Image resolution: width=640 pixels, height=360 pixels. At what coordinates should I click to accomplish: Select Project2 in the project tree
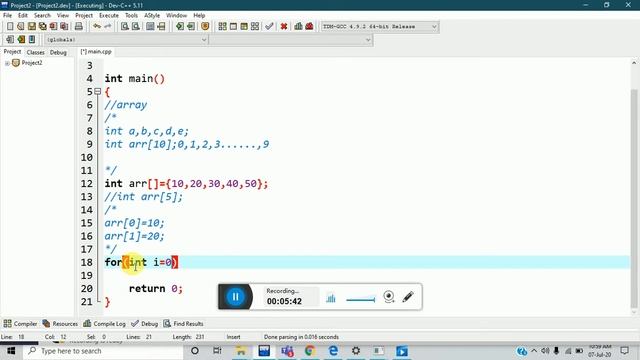click(x=32, y=63)
